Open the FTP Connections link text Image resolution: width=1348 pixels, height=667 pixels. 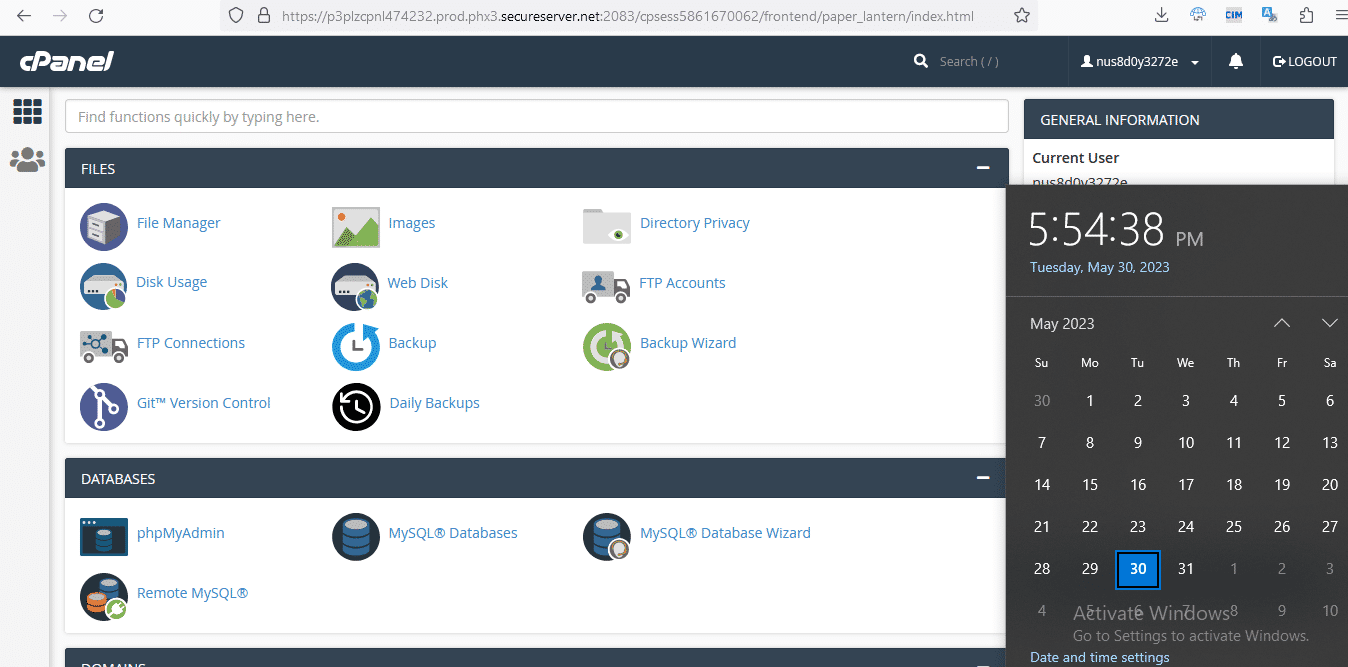191,343
